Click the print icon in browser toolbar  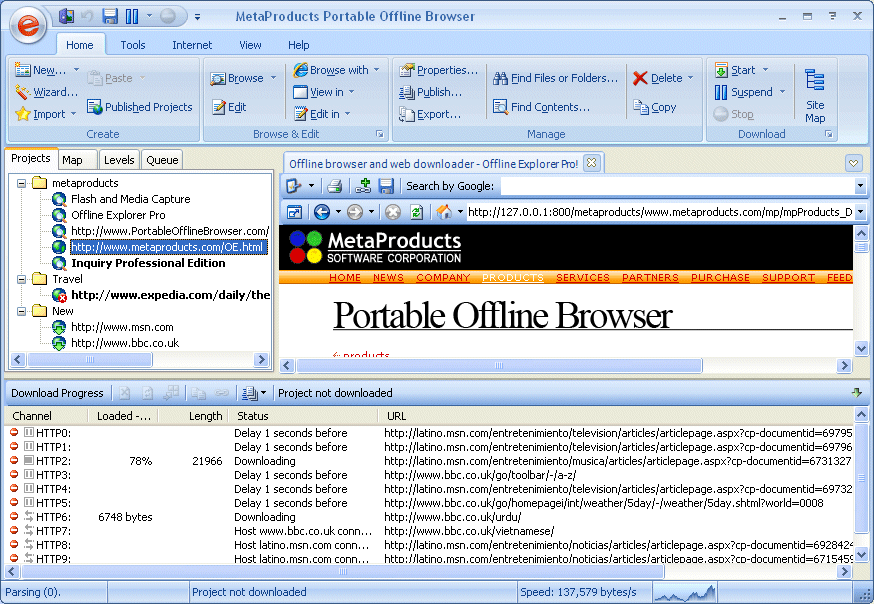(334, 186)
